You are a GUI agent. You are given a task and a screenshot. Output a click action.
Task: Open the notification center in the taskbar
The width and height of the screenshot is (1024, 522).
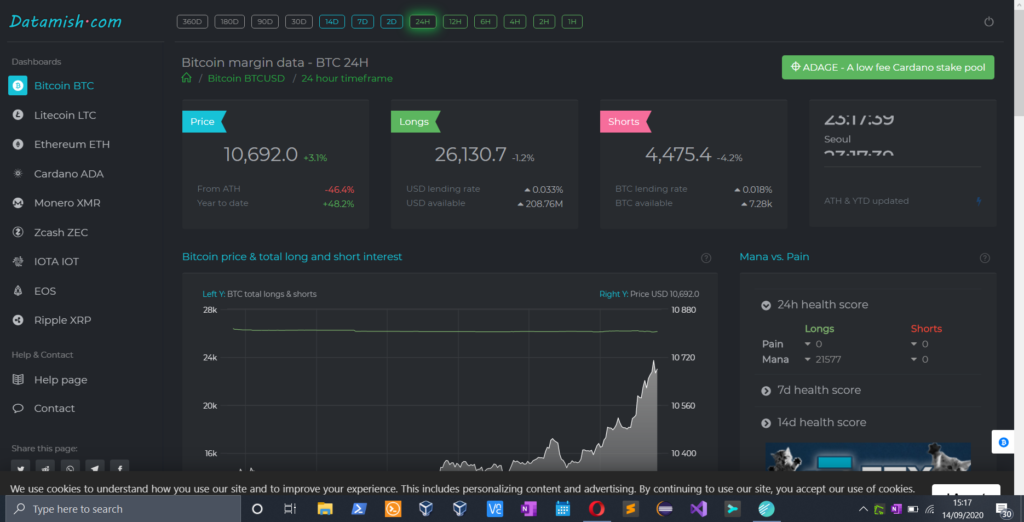coord(1003,509)
